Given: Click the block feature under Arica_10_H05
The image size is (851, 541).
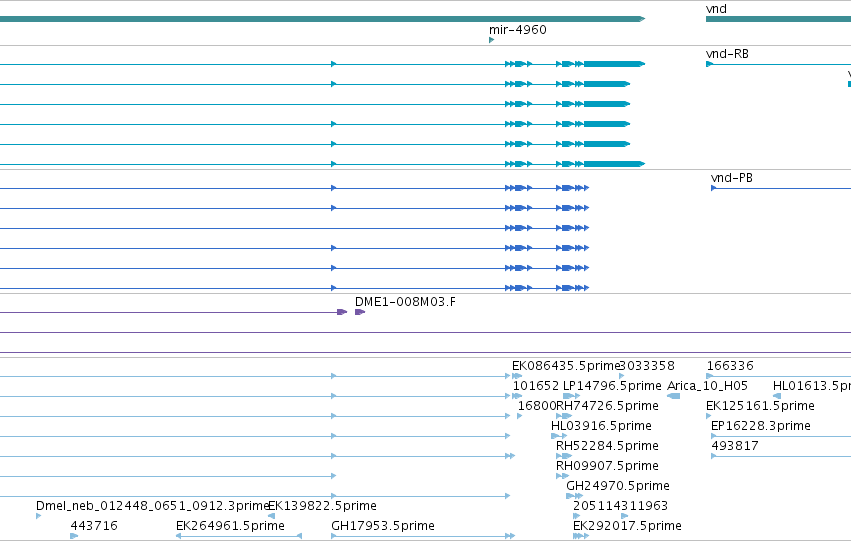Looking at the screenshot, I should point(673,396).
